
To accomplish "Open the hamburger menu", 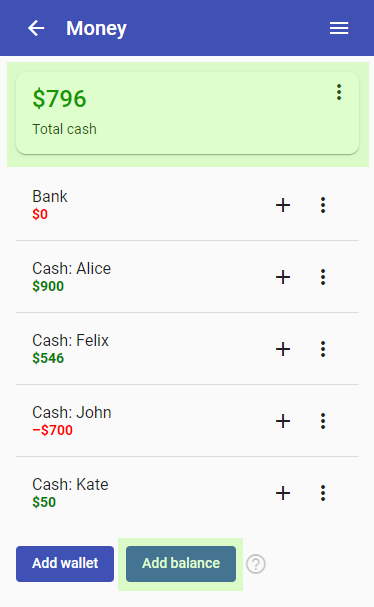I will click(x=339, y=28).
